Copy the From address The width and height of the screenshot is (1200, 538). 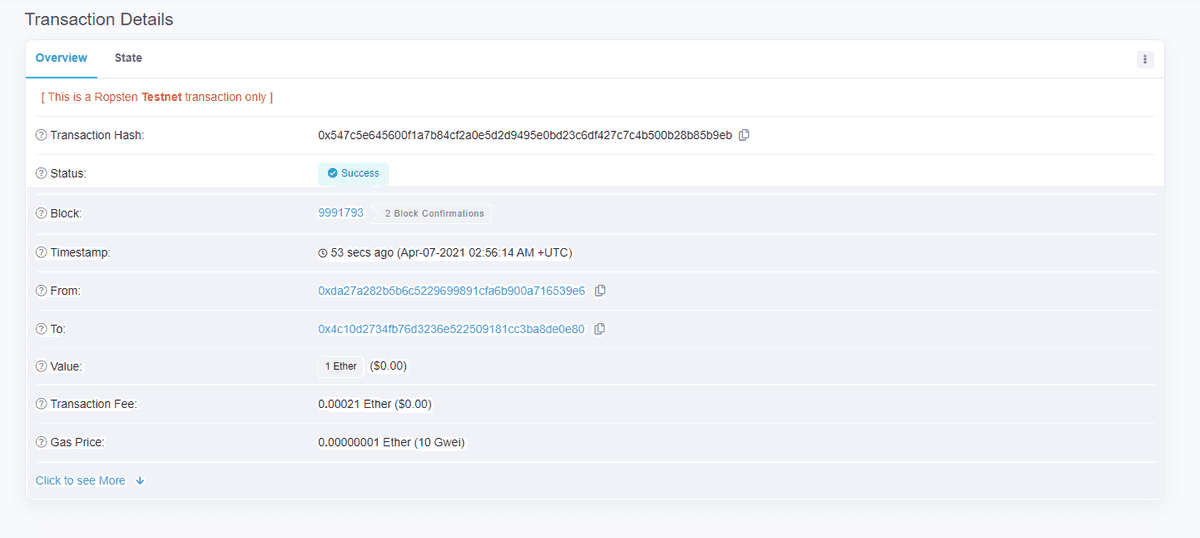point(600,291)
